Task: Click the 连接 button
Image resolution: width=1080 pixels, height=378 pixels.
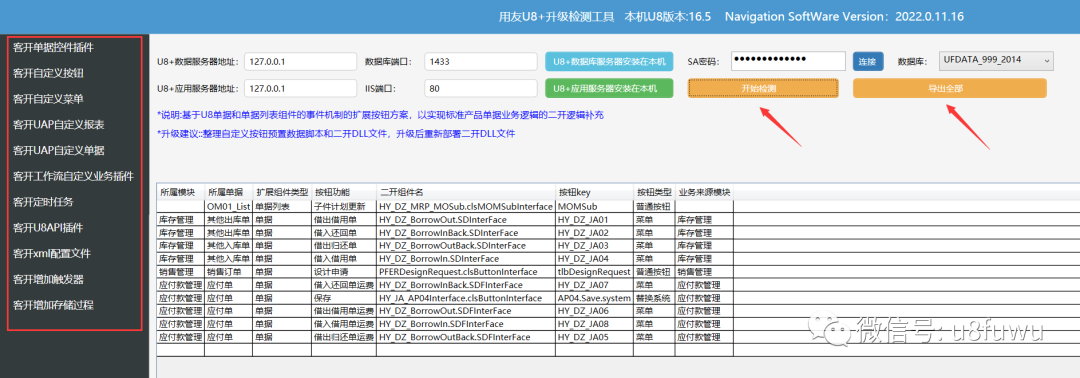Action: pos(869,61)
